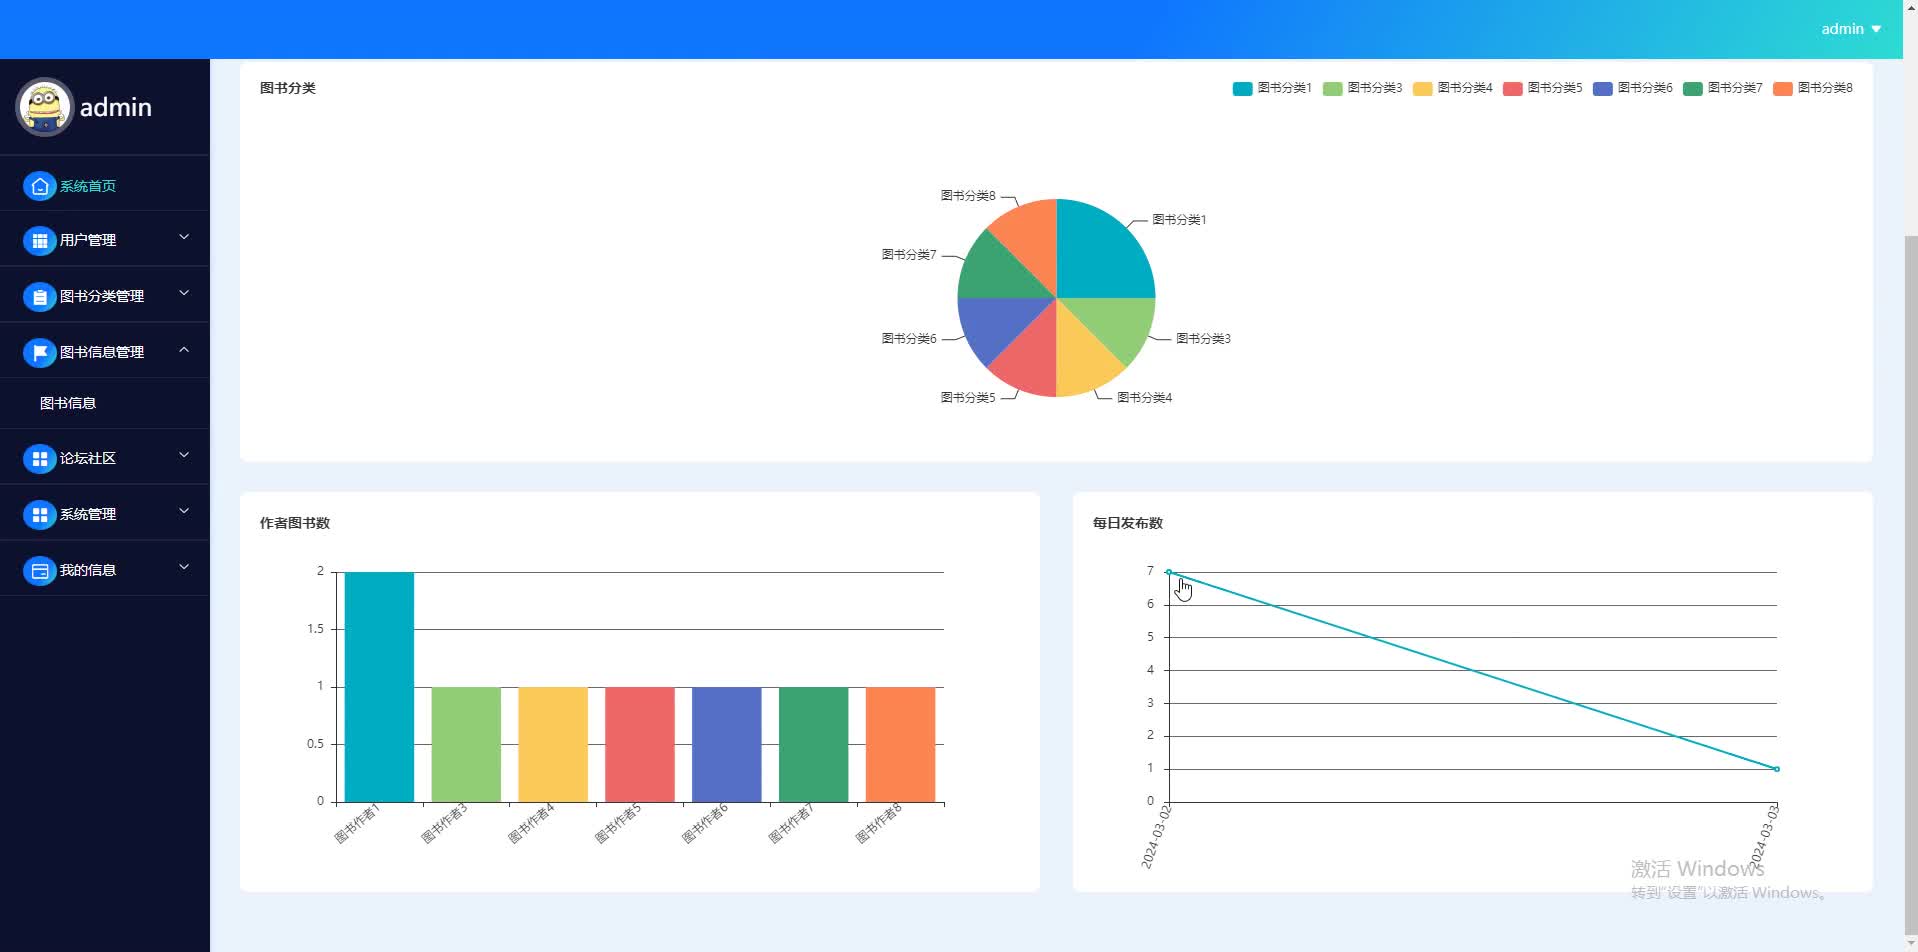Toggle legend 图书分类3 in pie chart
The height and width of the screenshot is (952, 1918).
pyautogui.click(x=1362, y=88)
